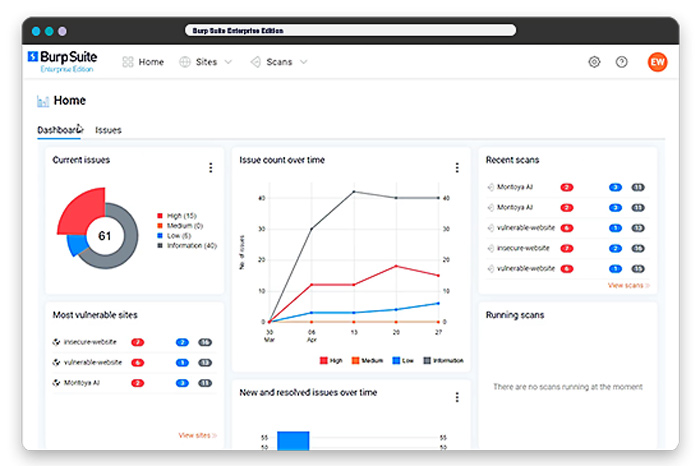Open settings gear icon in header
700x466 pixels.
(x=594, y=62)
